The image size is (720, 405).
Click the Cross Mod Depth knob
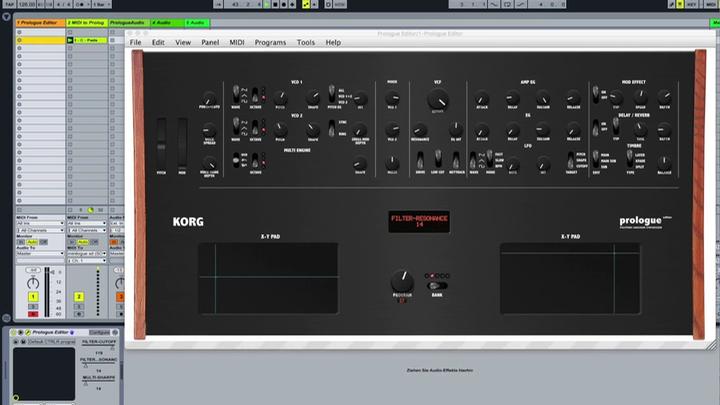click(x=360, y=130)
